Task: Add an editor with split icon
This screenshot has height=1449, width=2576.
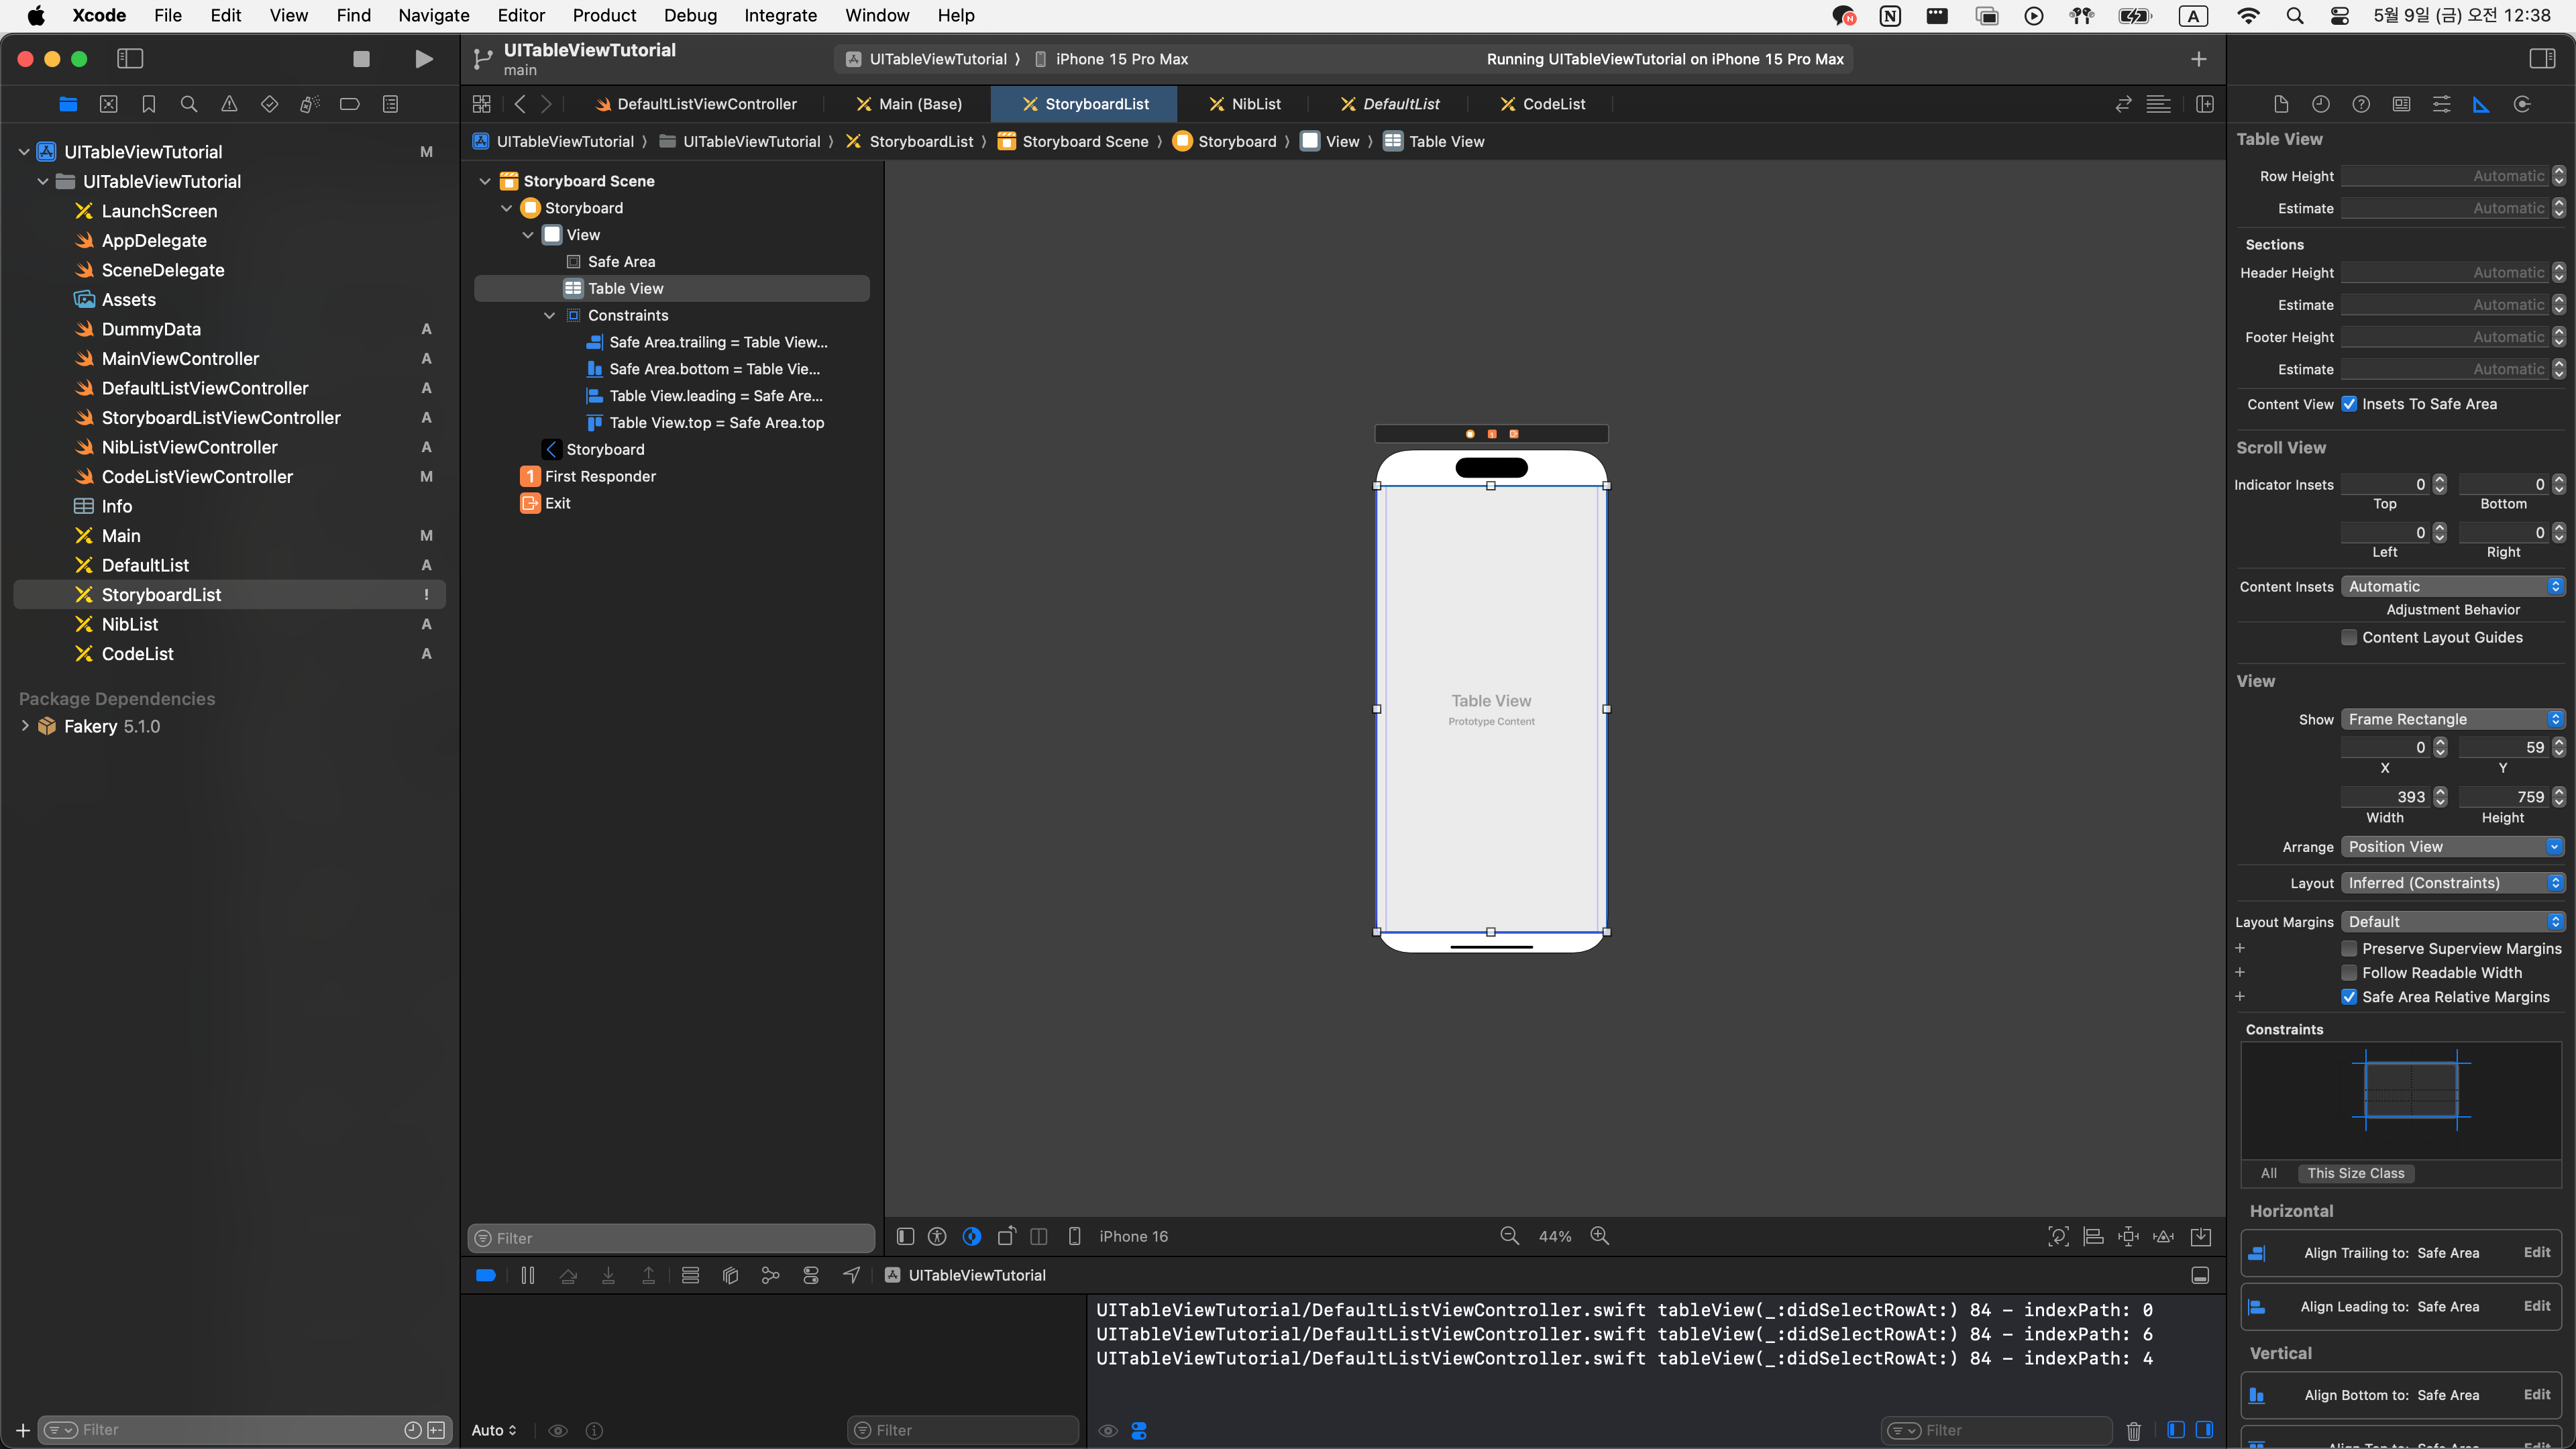Action: tap(2204, 104)
